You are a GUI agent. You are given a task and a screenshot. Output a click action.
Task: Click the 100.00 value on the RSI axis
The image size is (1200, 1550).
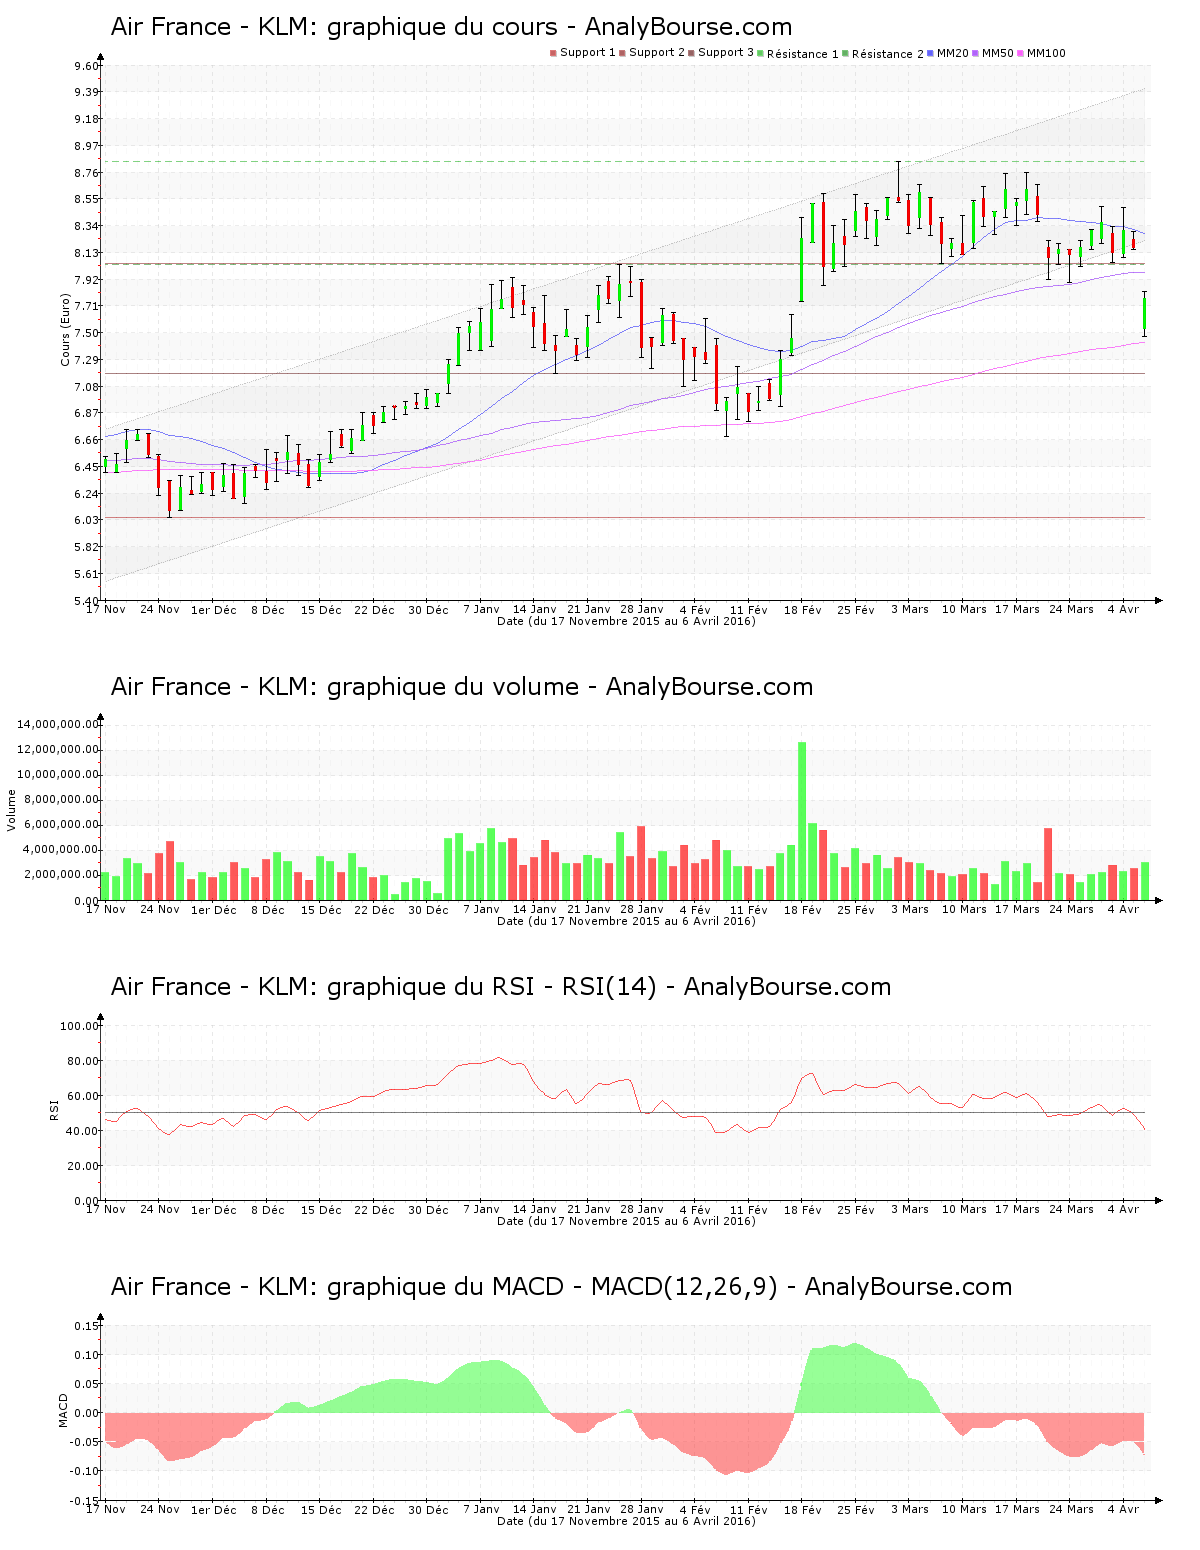coord(80,1026)
